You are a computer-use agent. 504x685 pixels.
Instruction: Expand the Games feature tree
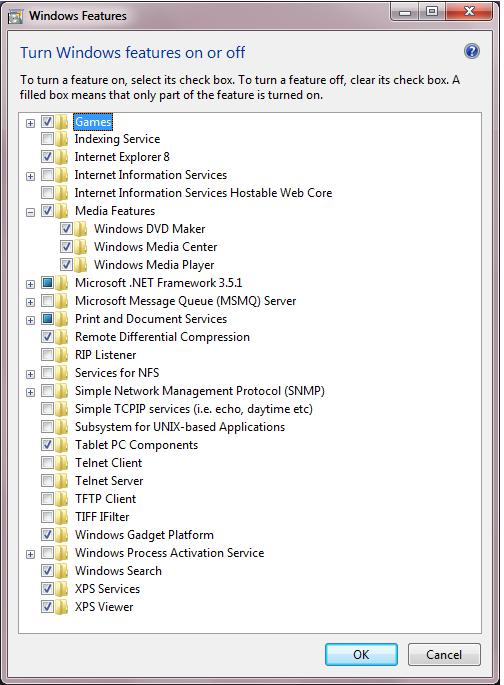(x=30, y=123)
